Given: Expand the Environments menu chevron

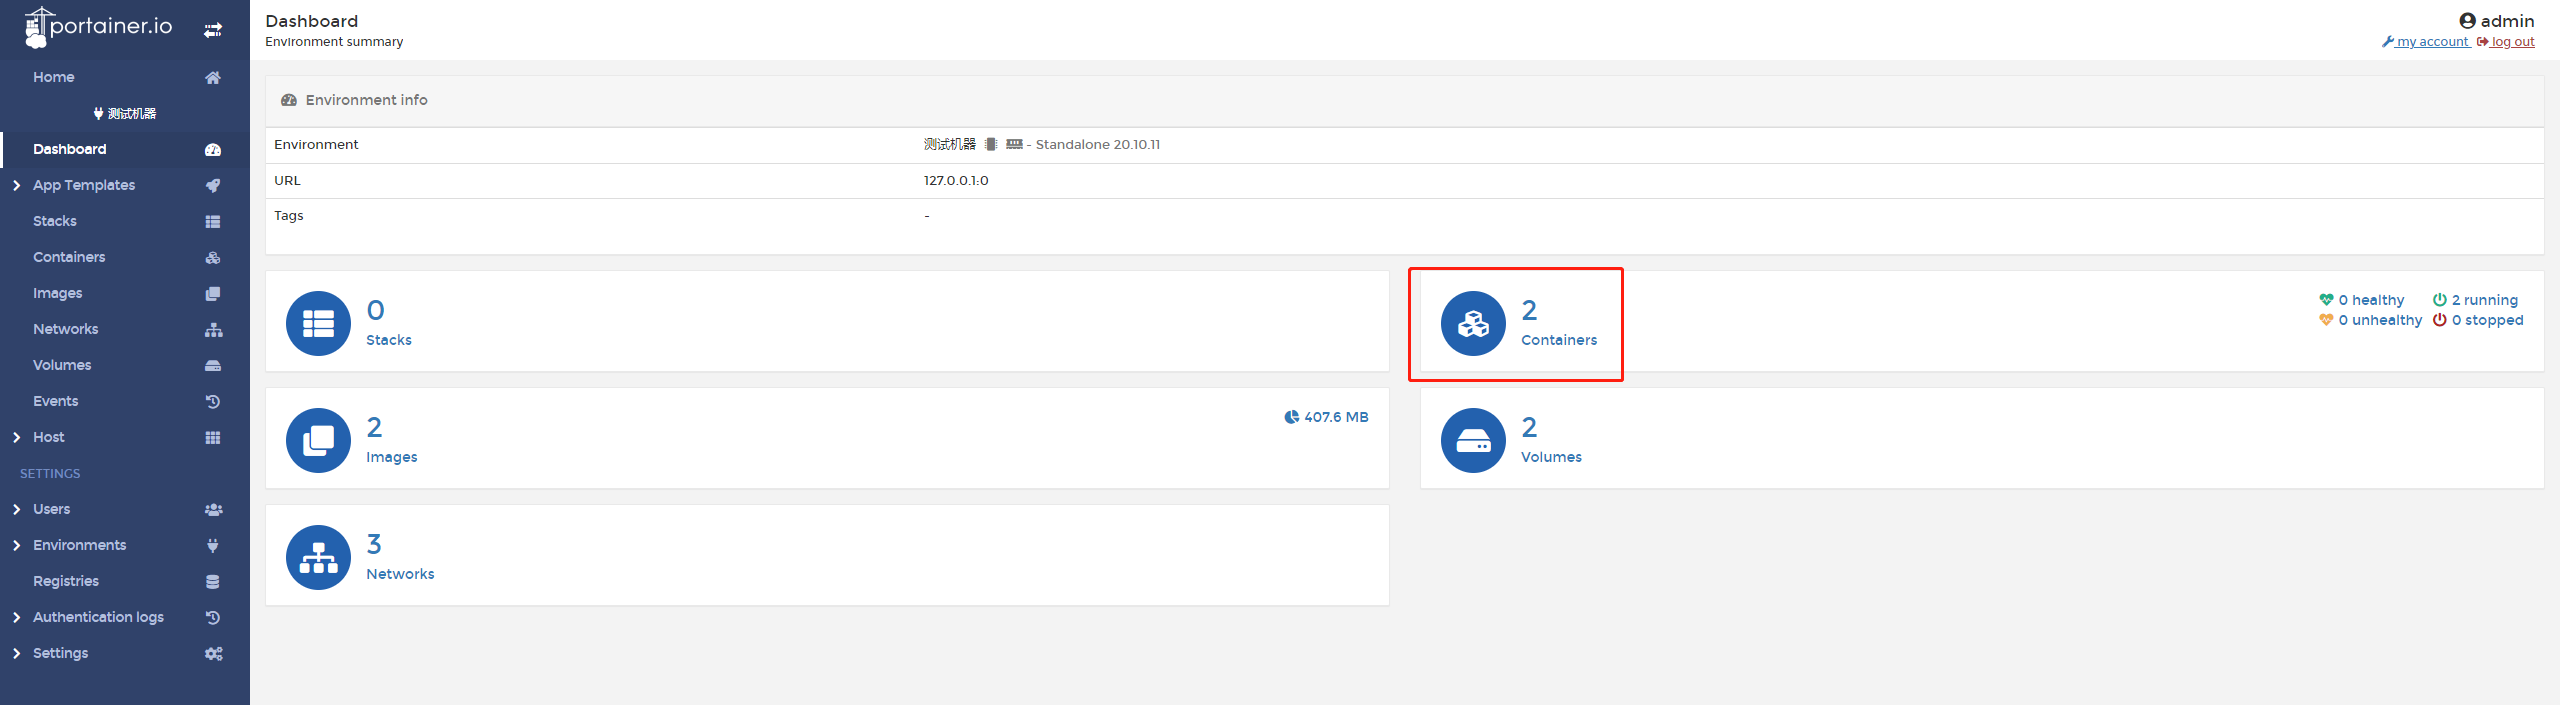Looking at the screenshot, I should coord(16,545).
